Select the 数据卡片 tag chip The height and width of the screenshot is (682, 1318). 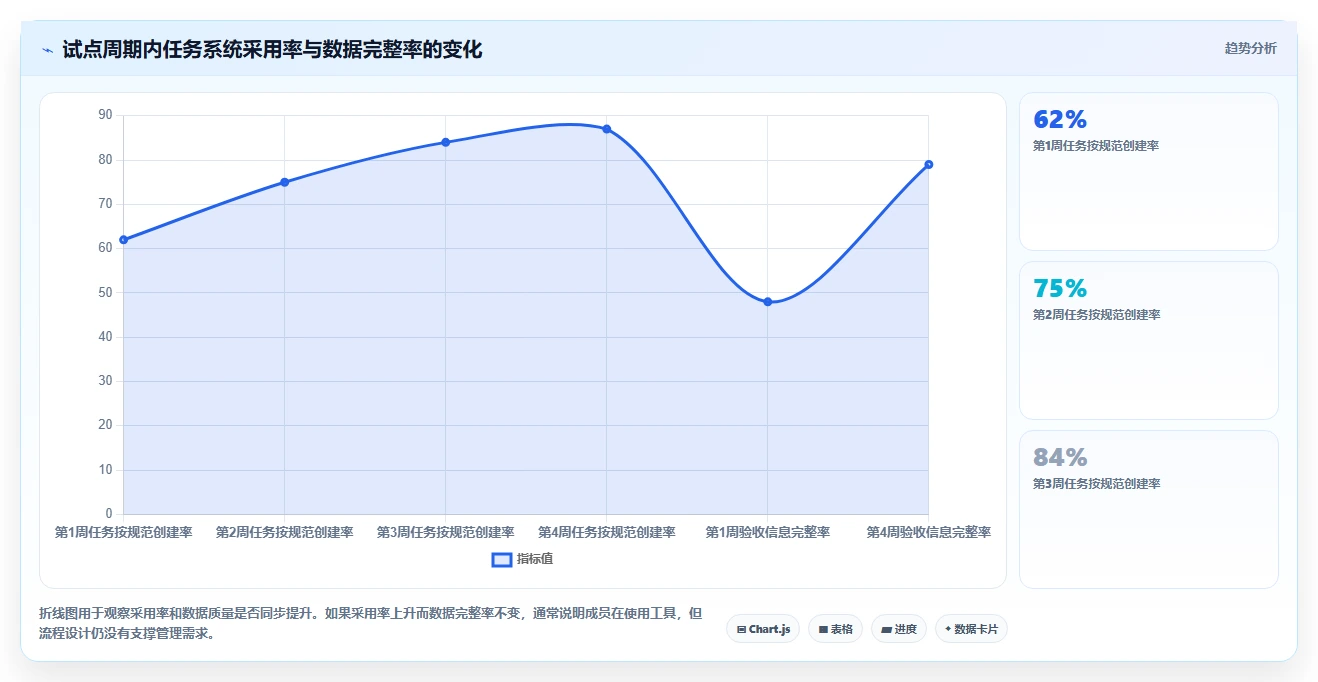coord(971,629)
